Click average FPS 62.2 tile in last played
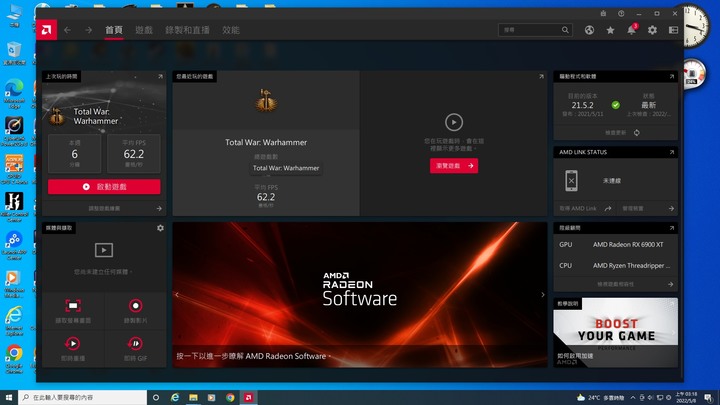The height and width of the screenshot is (405, 720). pos(134,153)
